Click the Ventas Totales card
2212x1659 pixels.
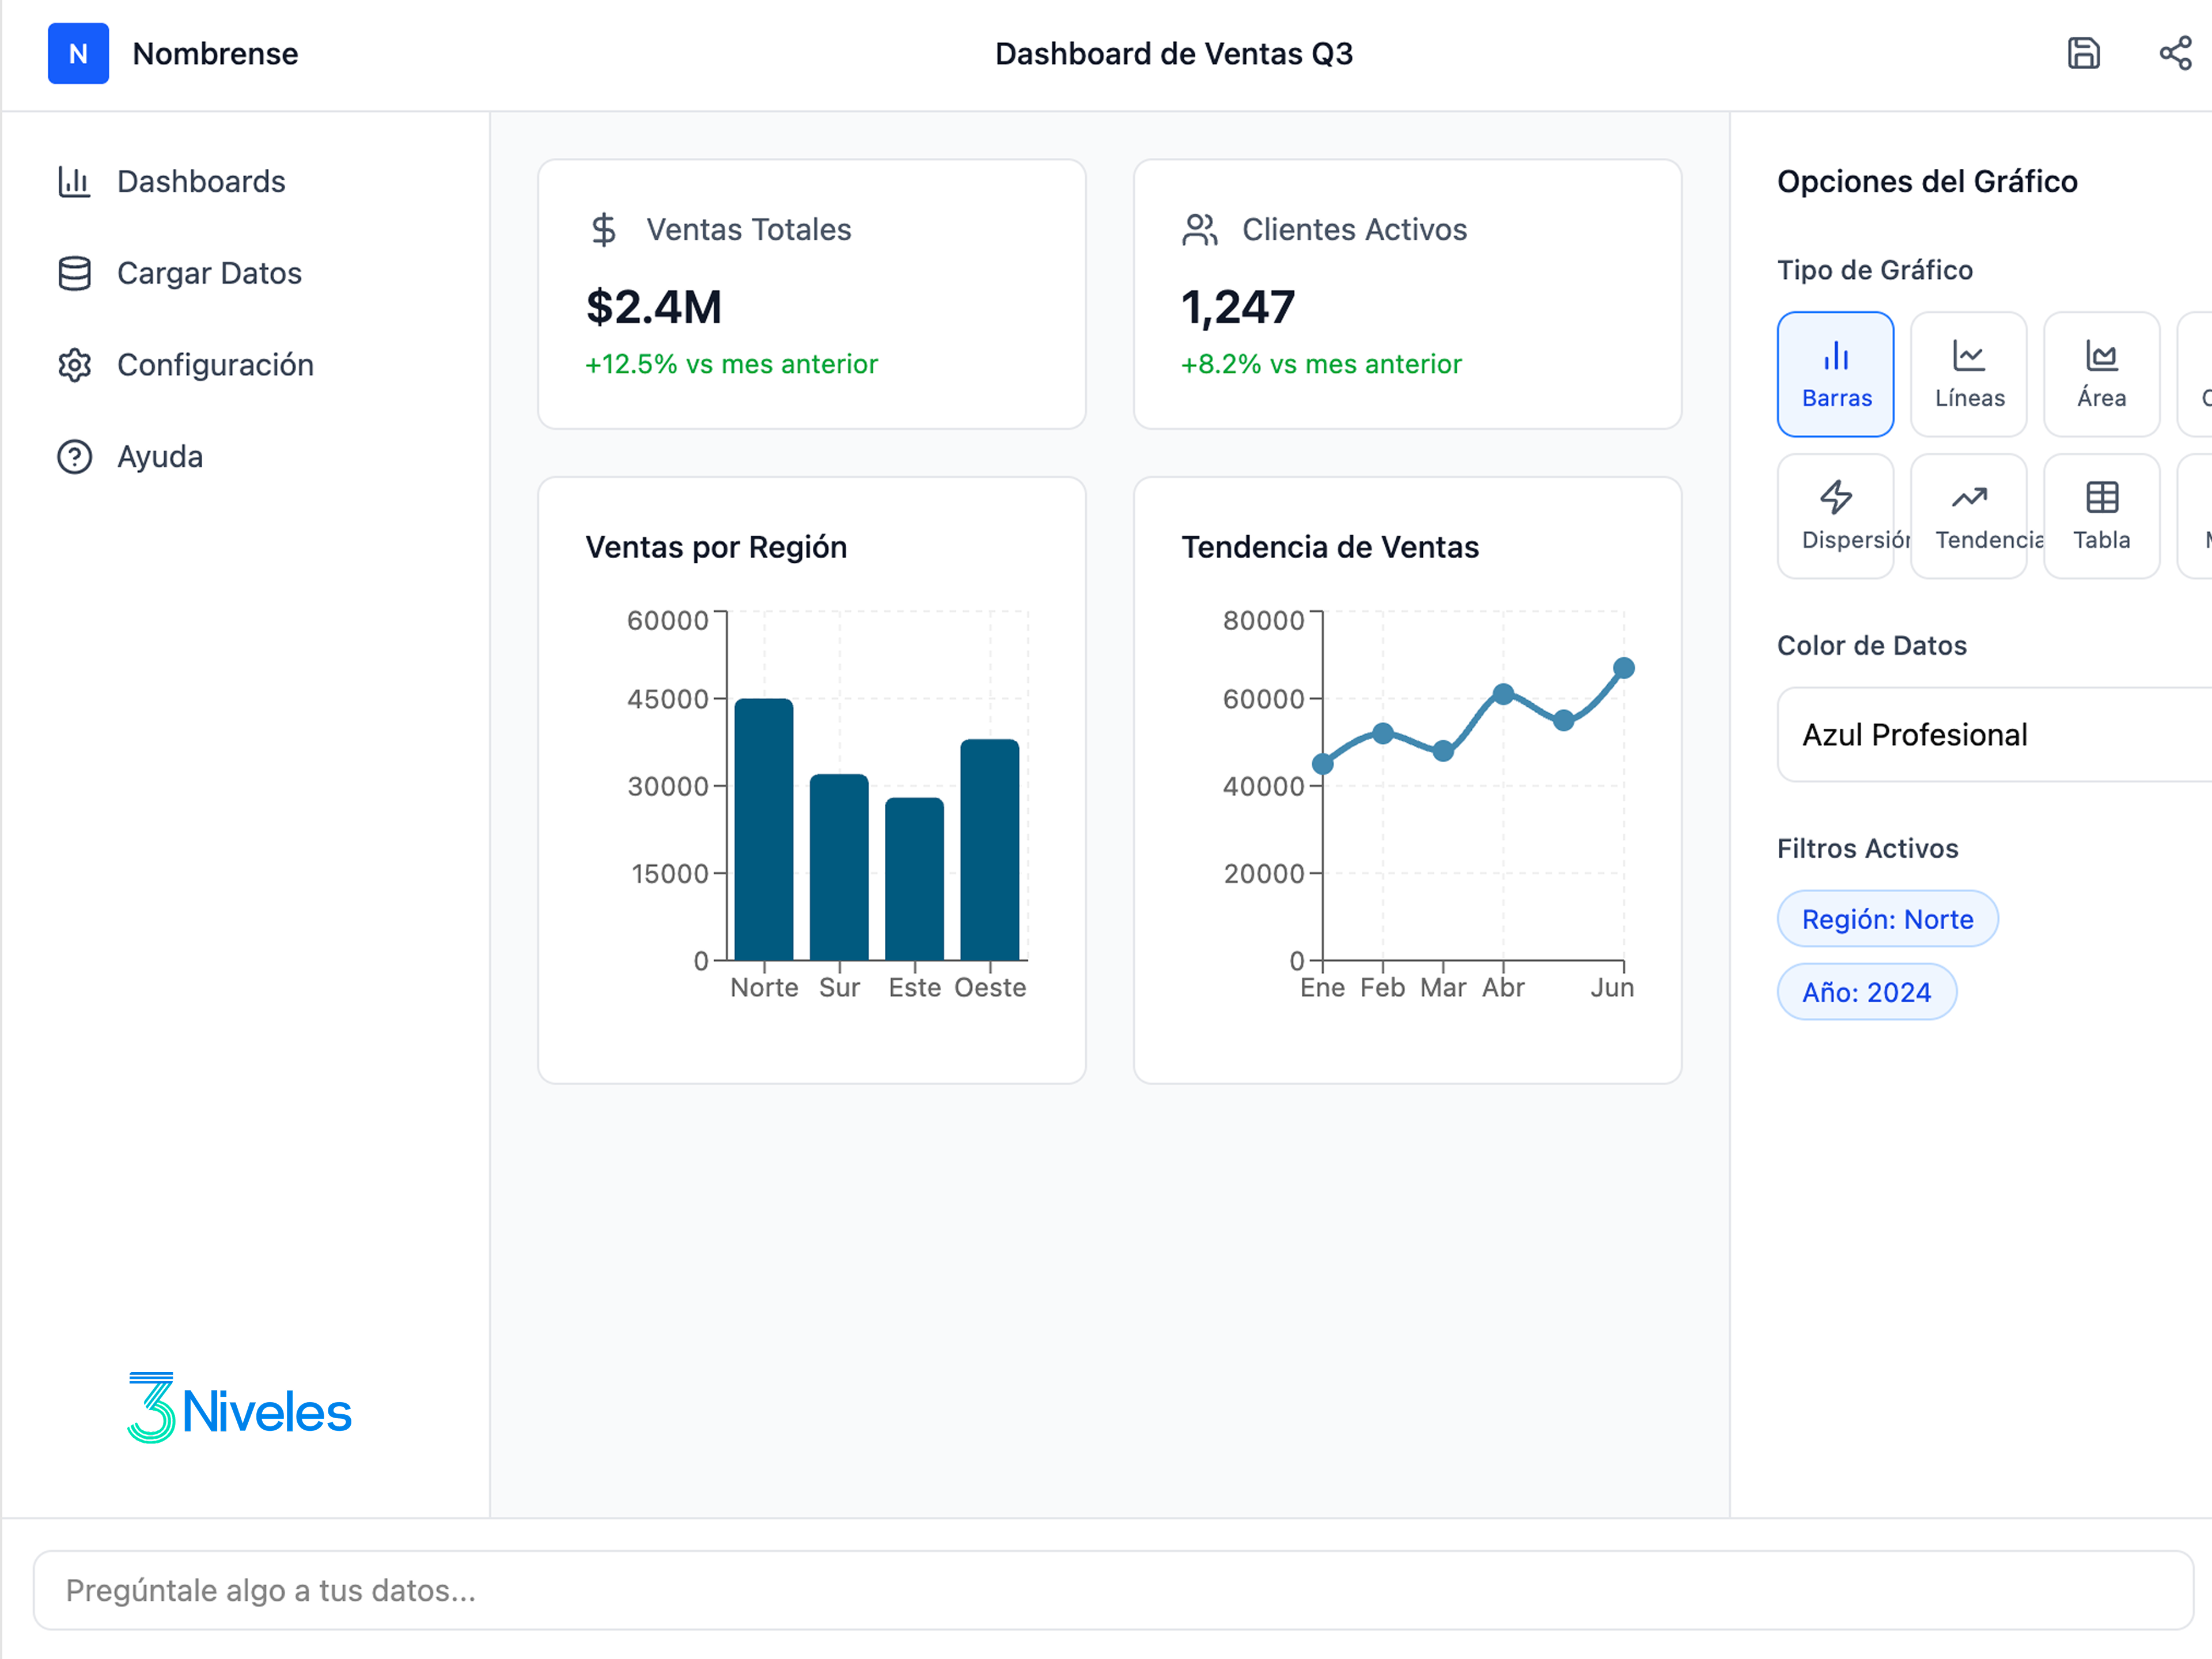coord(811,294)
